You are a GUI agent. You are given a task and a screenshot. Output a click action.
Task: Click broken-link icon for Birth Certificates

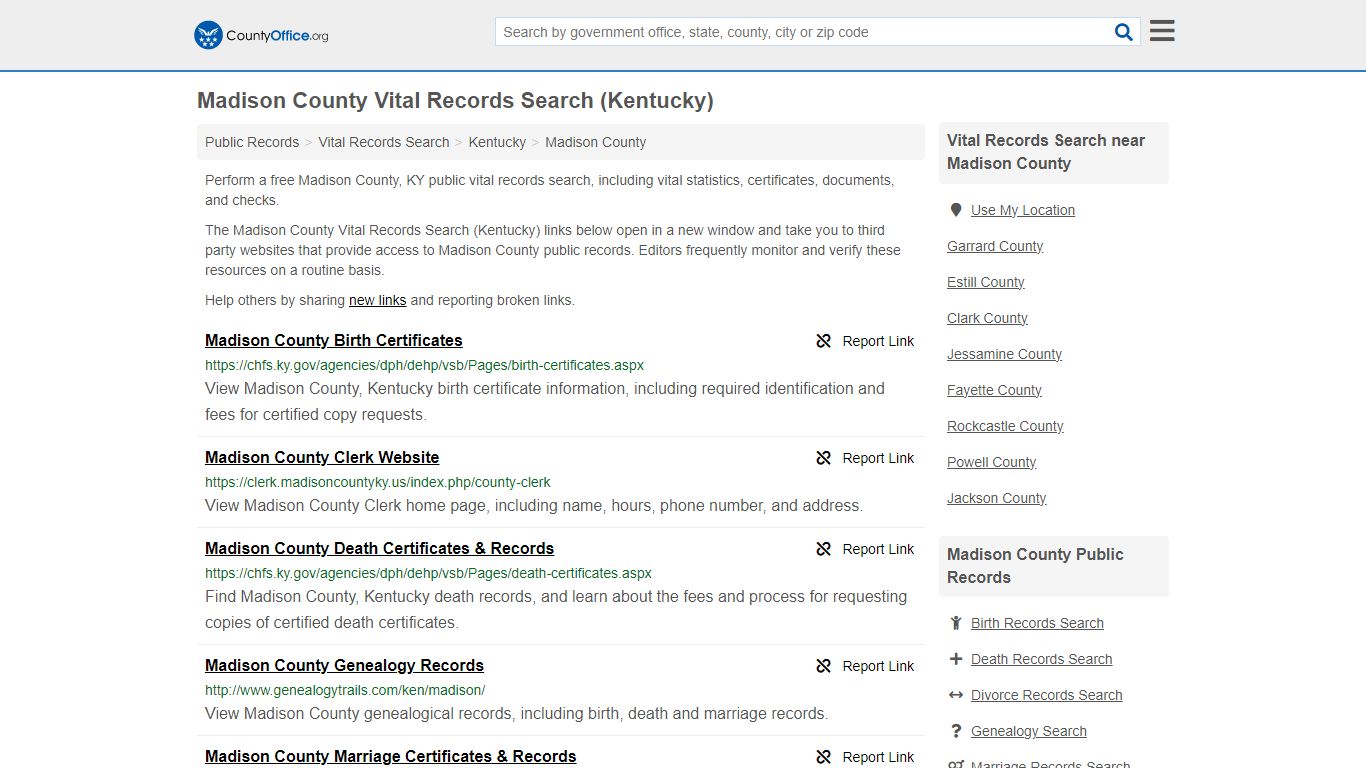click(823, 341)
